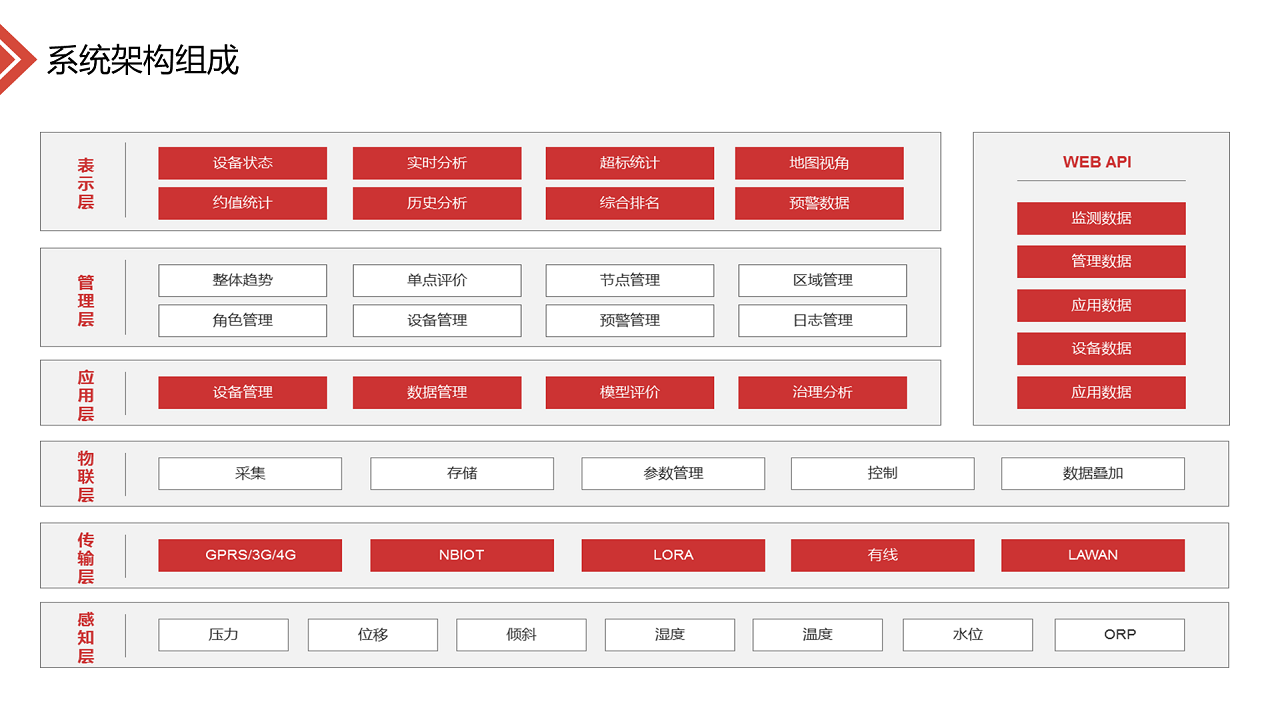
Task: Click the 约值统计 box
Action: pos(242,203)
